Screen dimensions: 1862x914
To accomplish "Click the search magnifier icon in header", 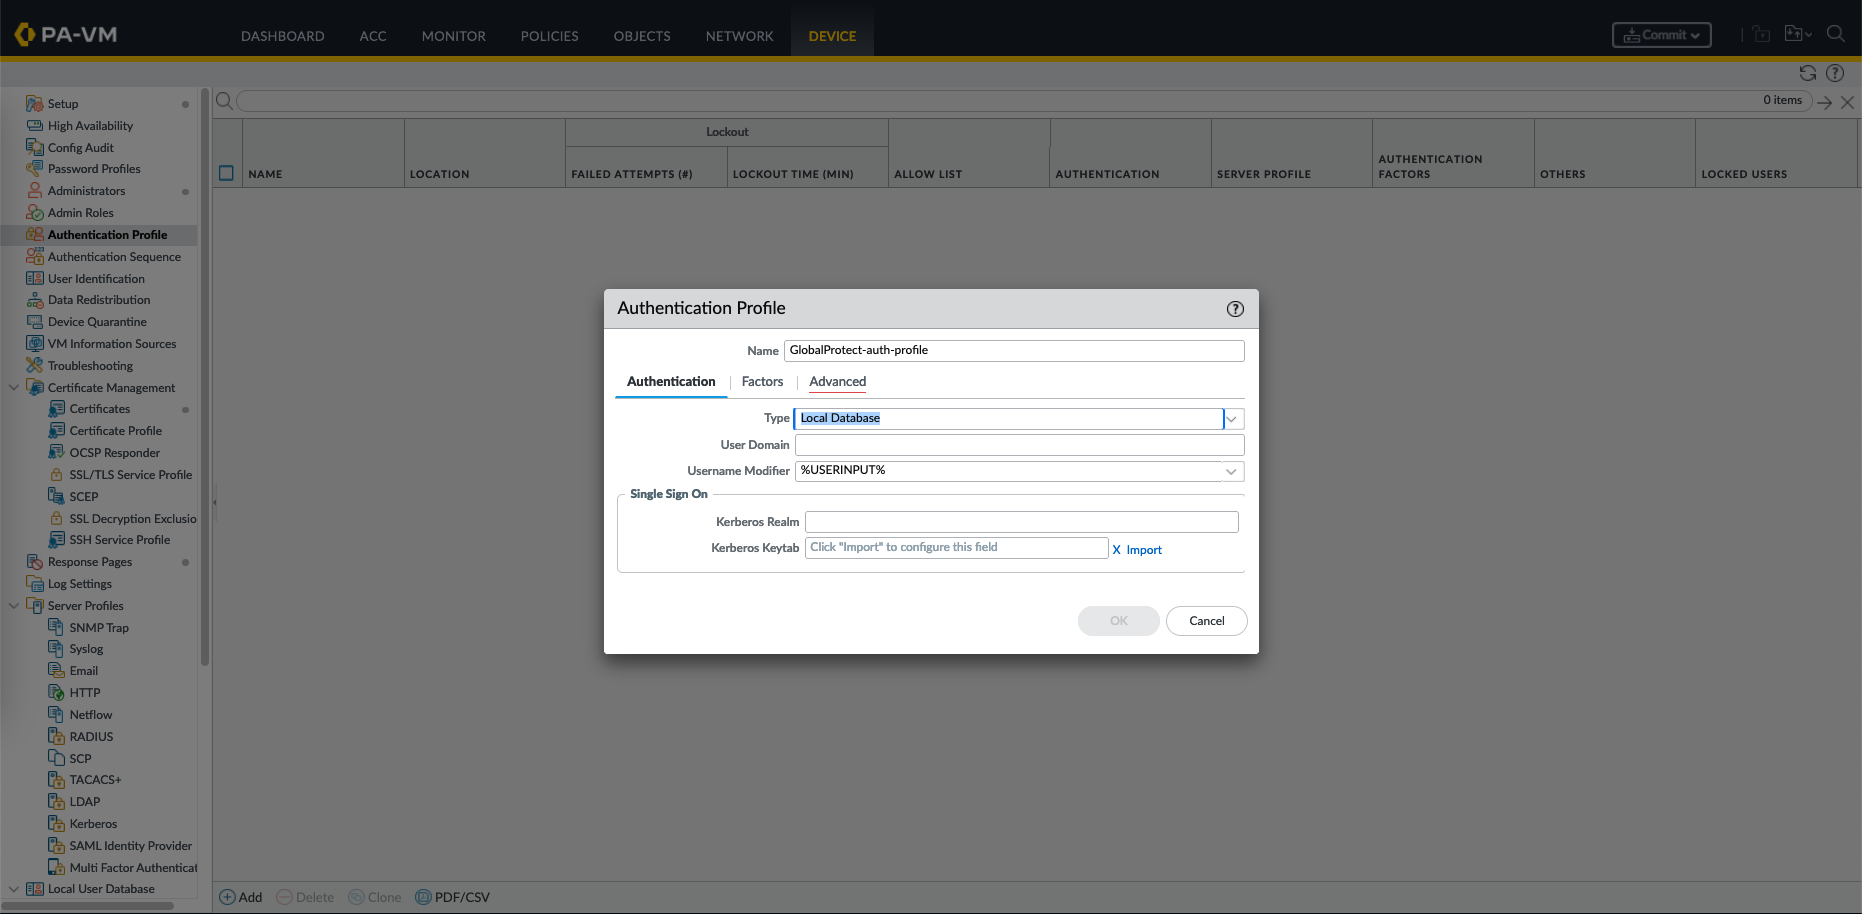I will click(x=1835, y=34).
